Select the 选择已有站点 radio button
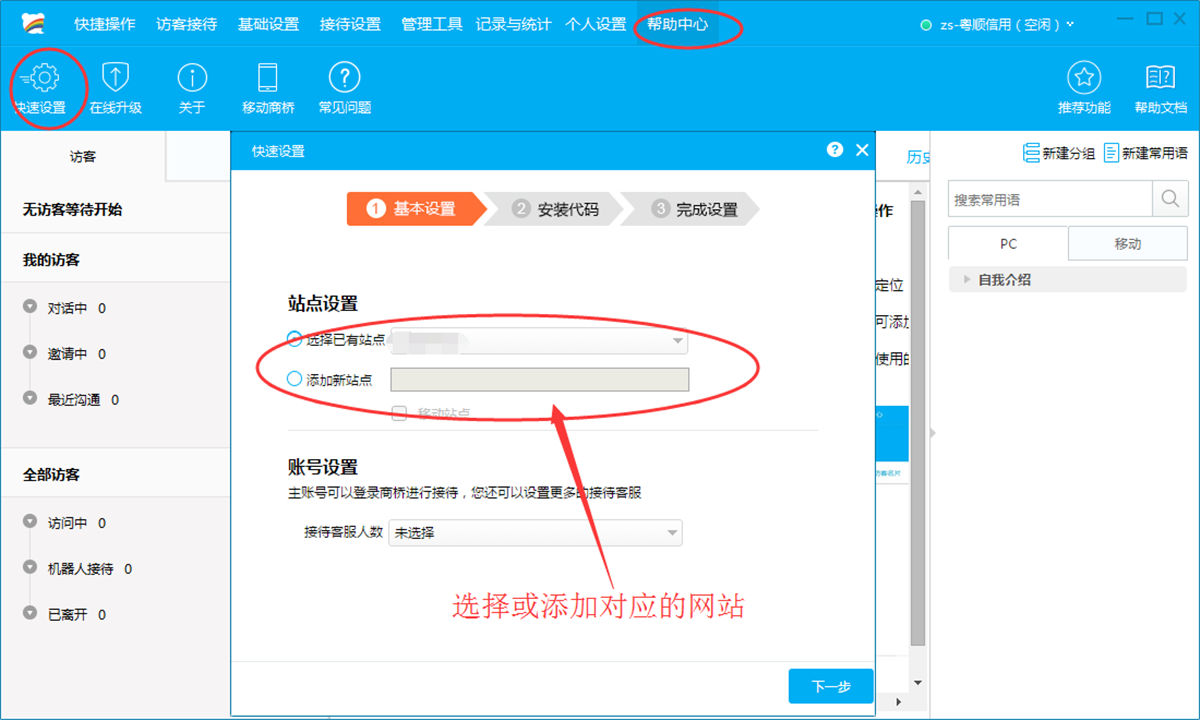 [294, 340]
